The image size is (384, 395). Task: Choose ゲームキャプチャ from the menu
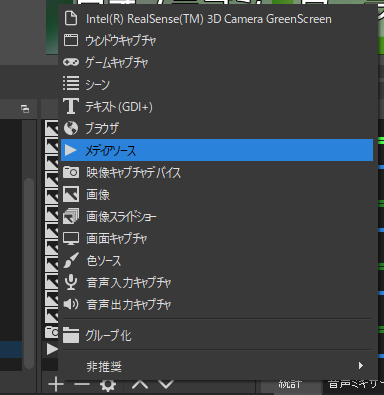[x=217, y=62]
